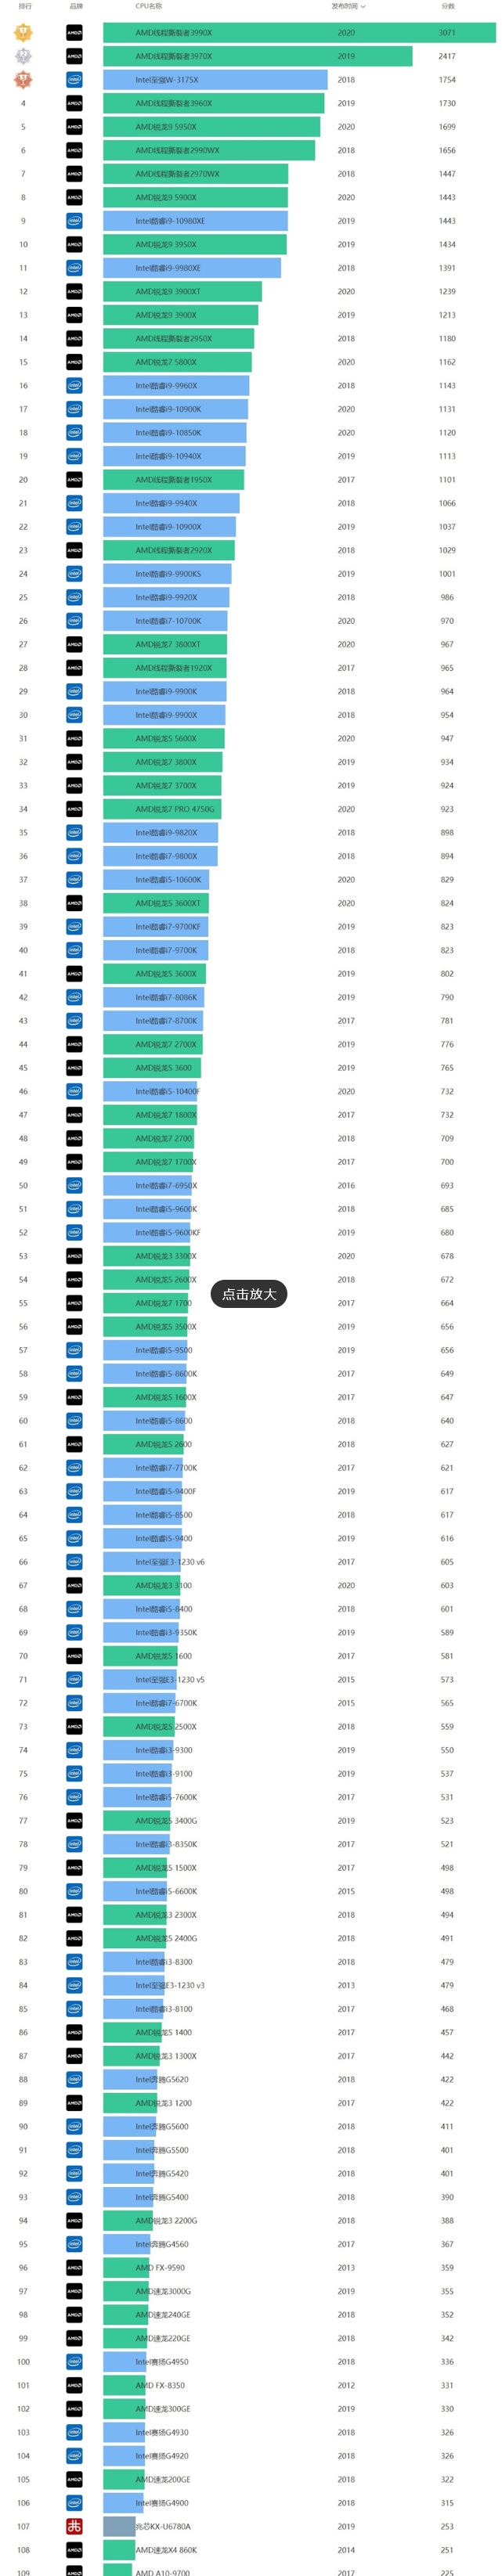Click the bronze third-place medal icon
The width and height of the screenshot is (502, 2576).
[x=23, y=80]
